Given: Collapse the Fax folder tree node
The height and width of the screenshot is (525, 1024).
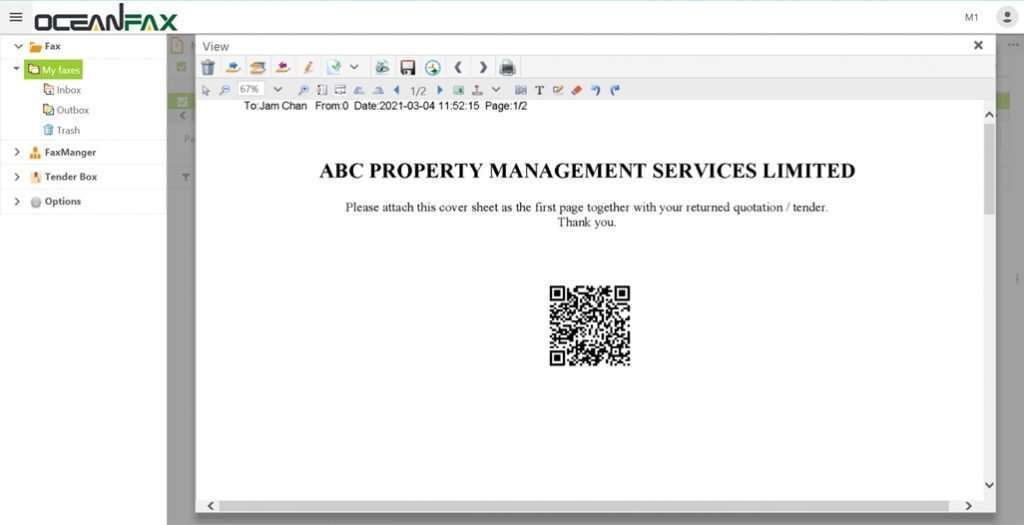Looking at the screenshot, I should (x=17, y=46).
